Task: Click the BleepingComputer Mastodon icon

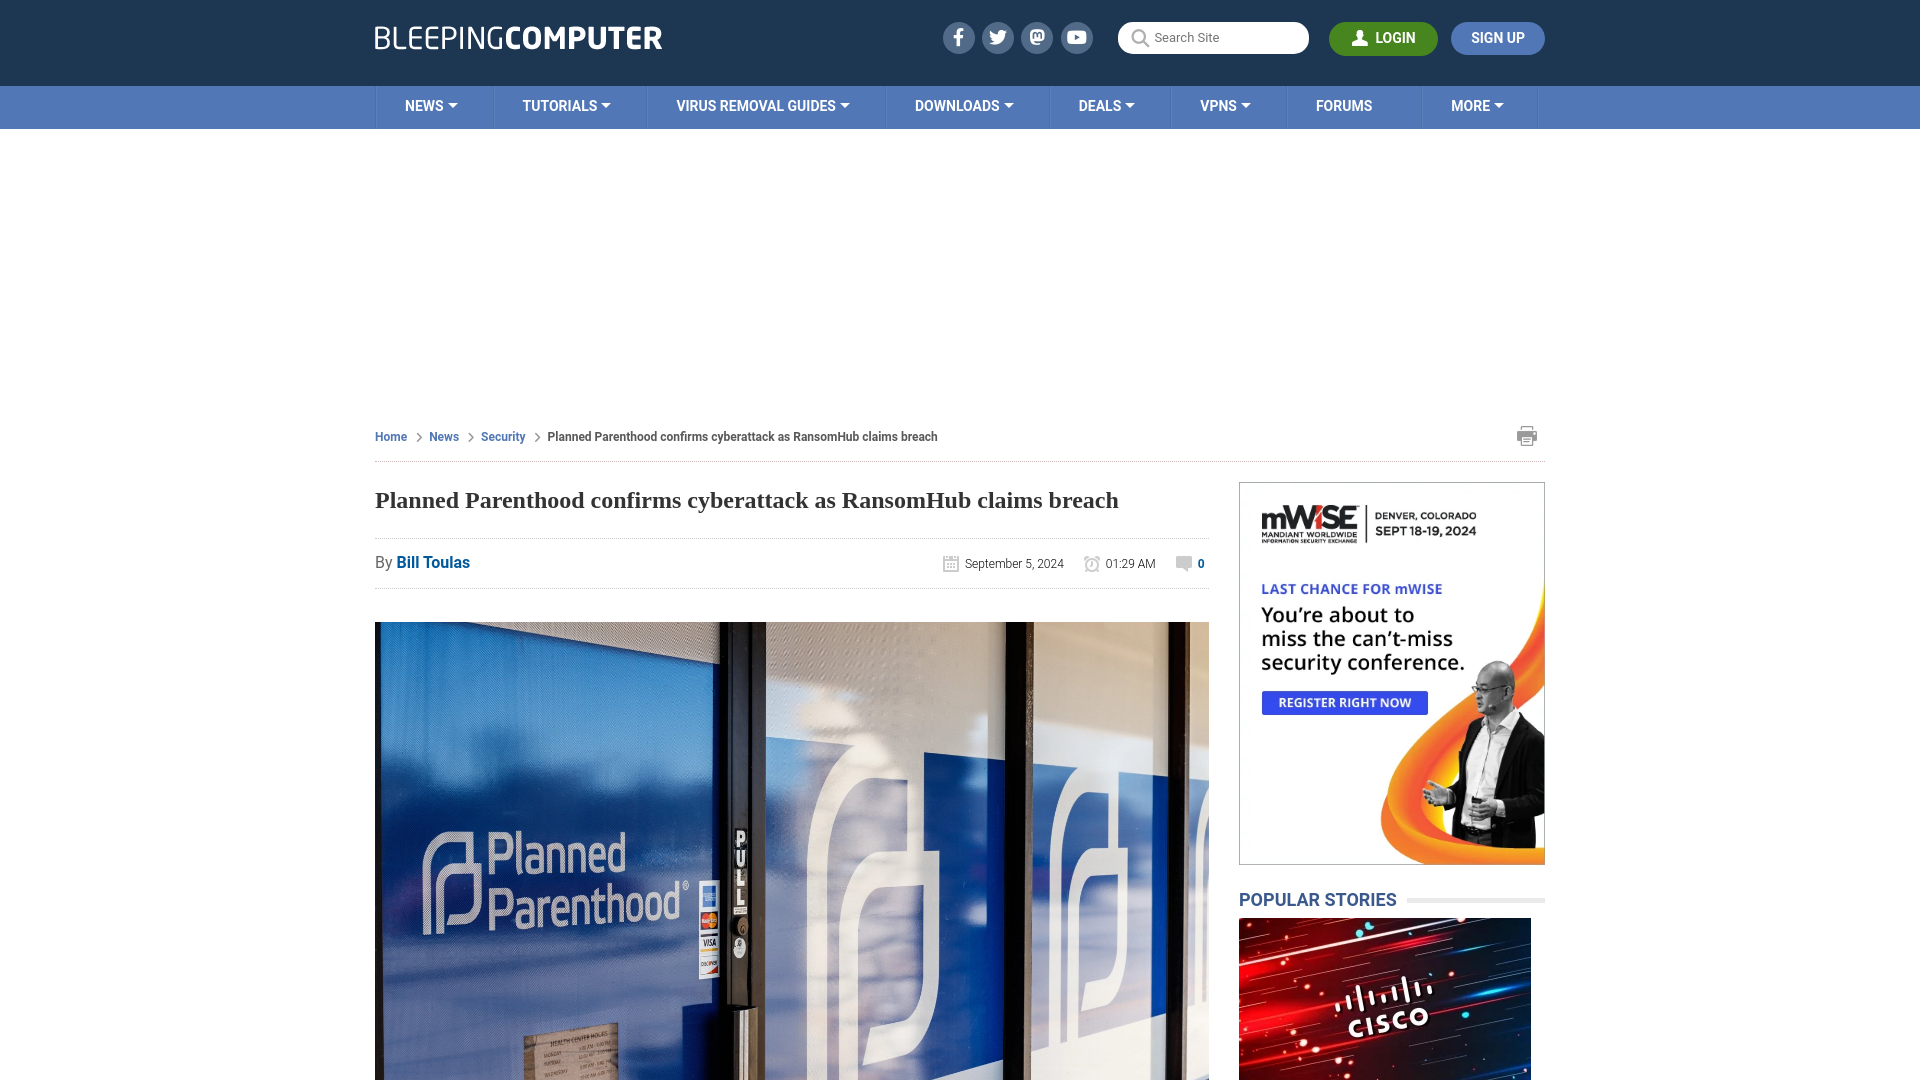Action: 1036,37
